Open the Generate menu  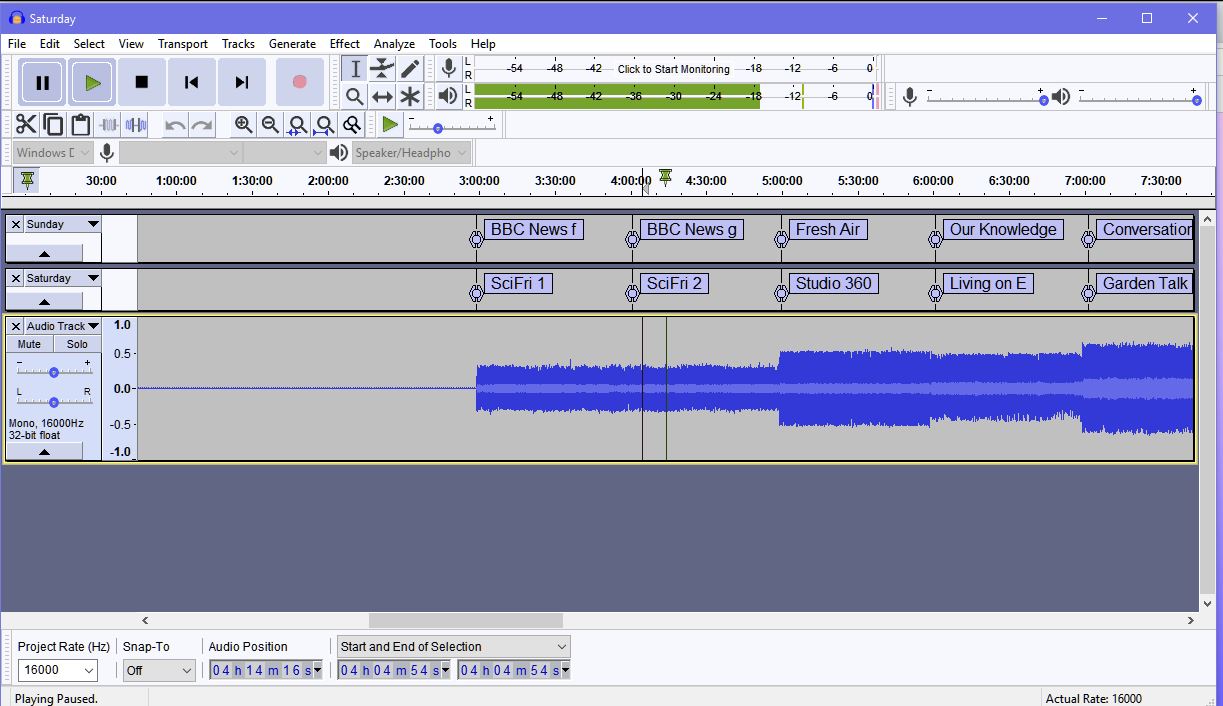point(292,43)
